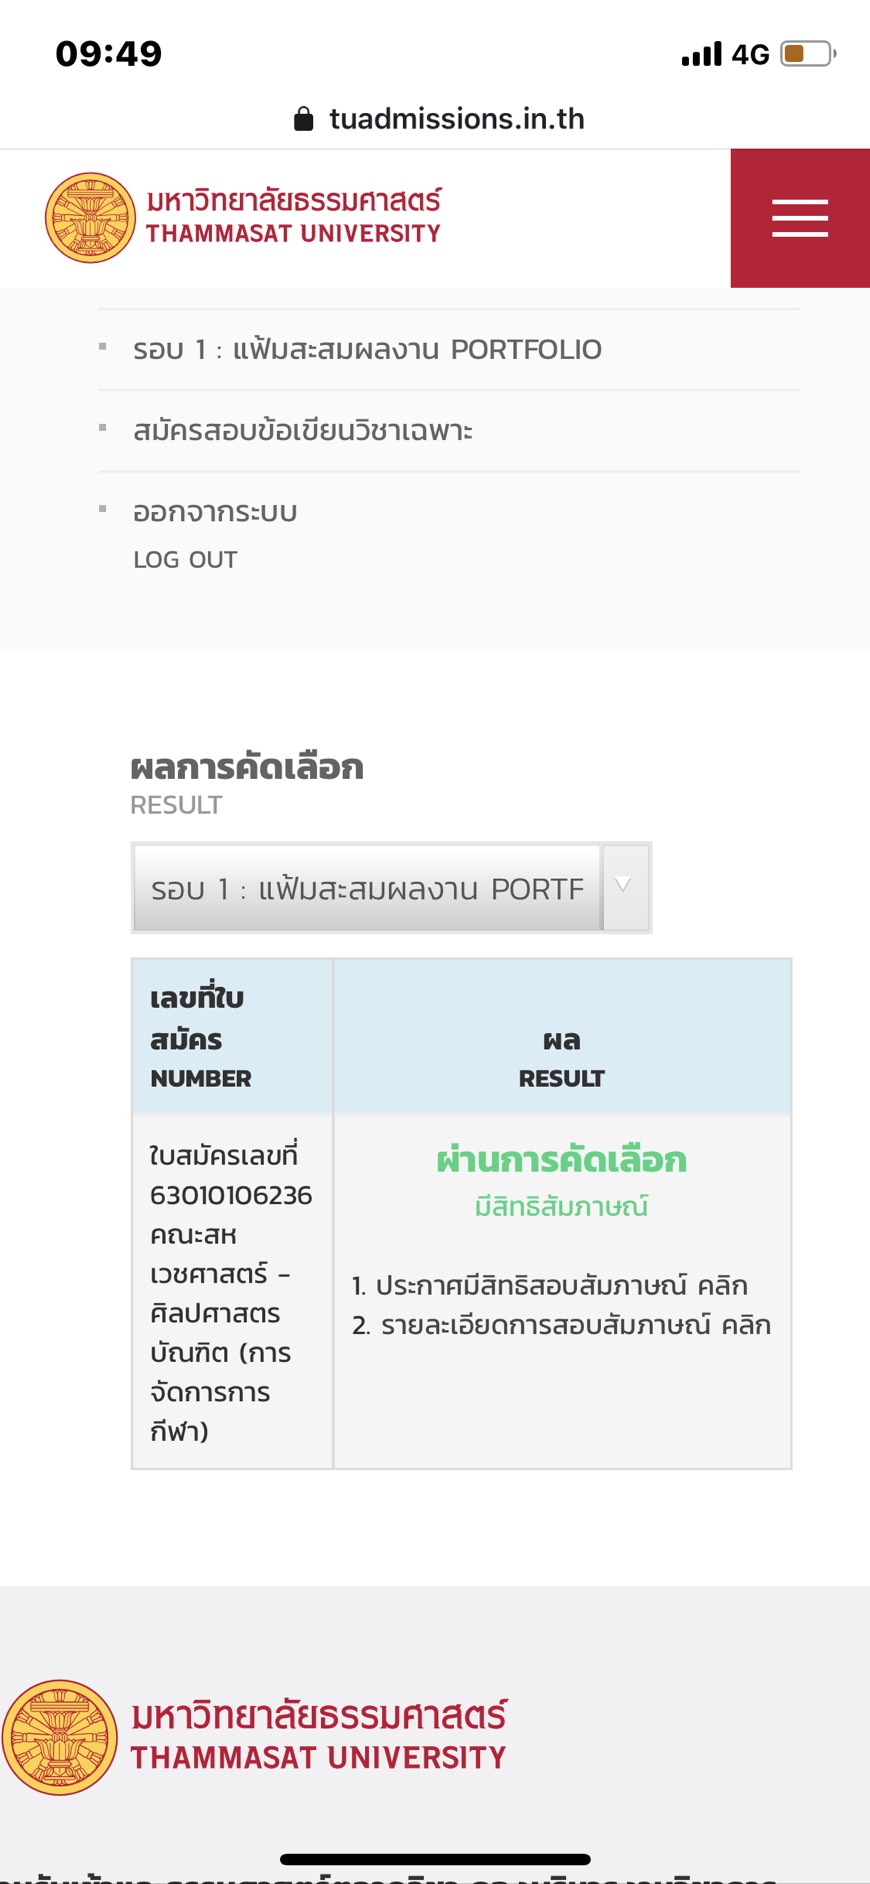Viewport: 870px width, 1884px height.
Task: Expand the round selection dropdown arrow
Action: [624, 887]
